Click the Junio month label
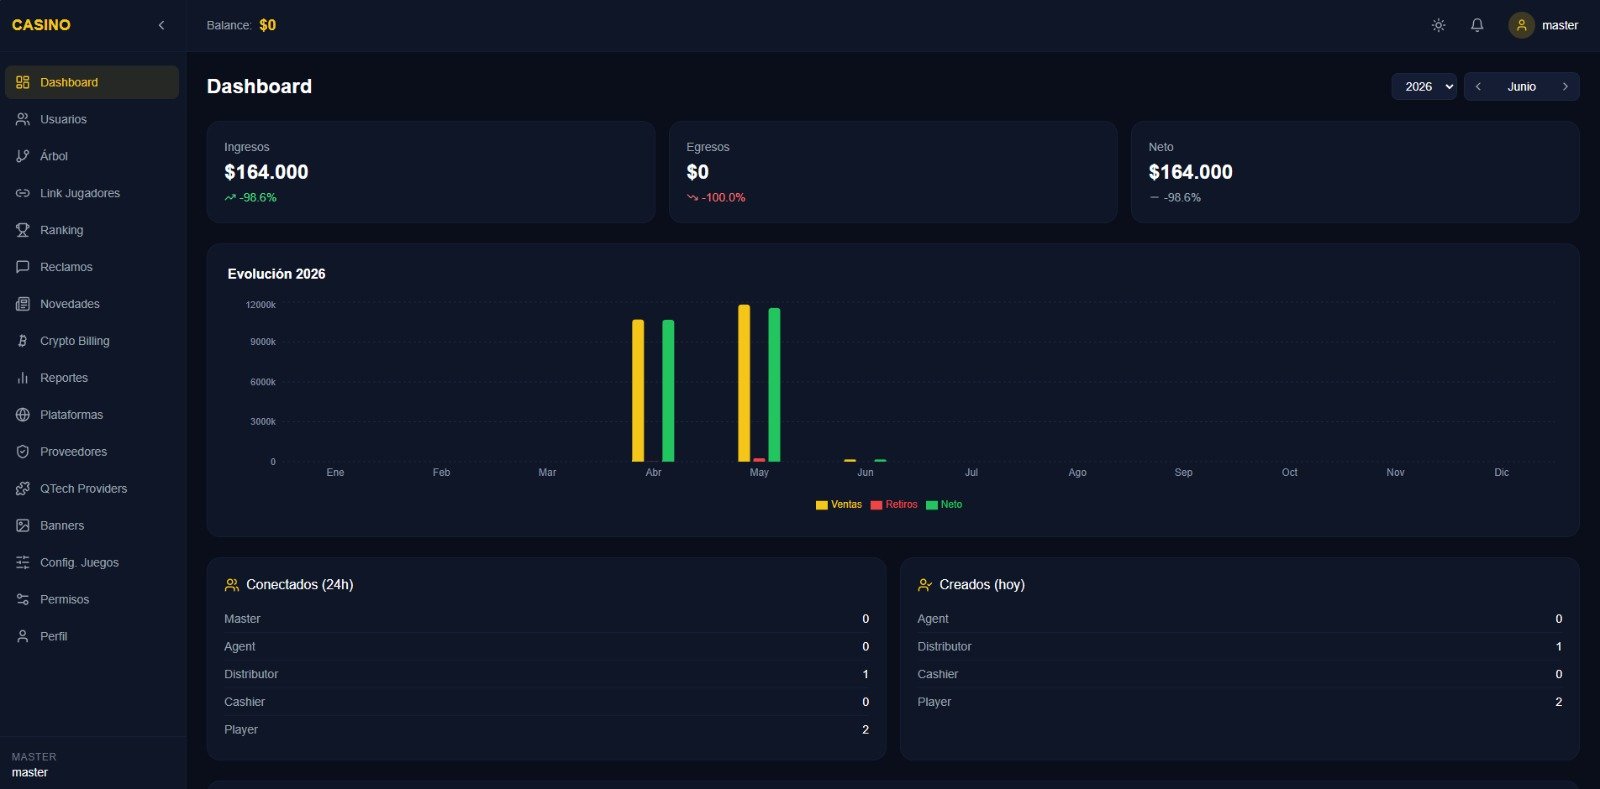The width and height of the screenshot is (1600, 789). coord(1521,87)
